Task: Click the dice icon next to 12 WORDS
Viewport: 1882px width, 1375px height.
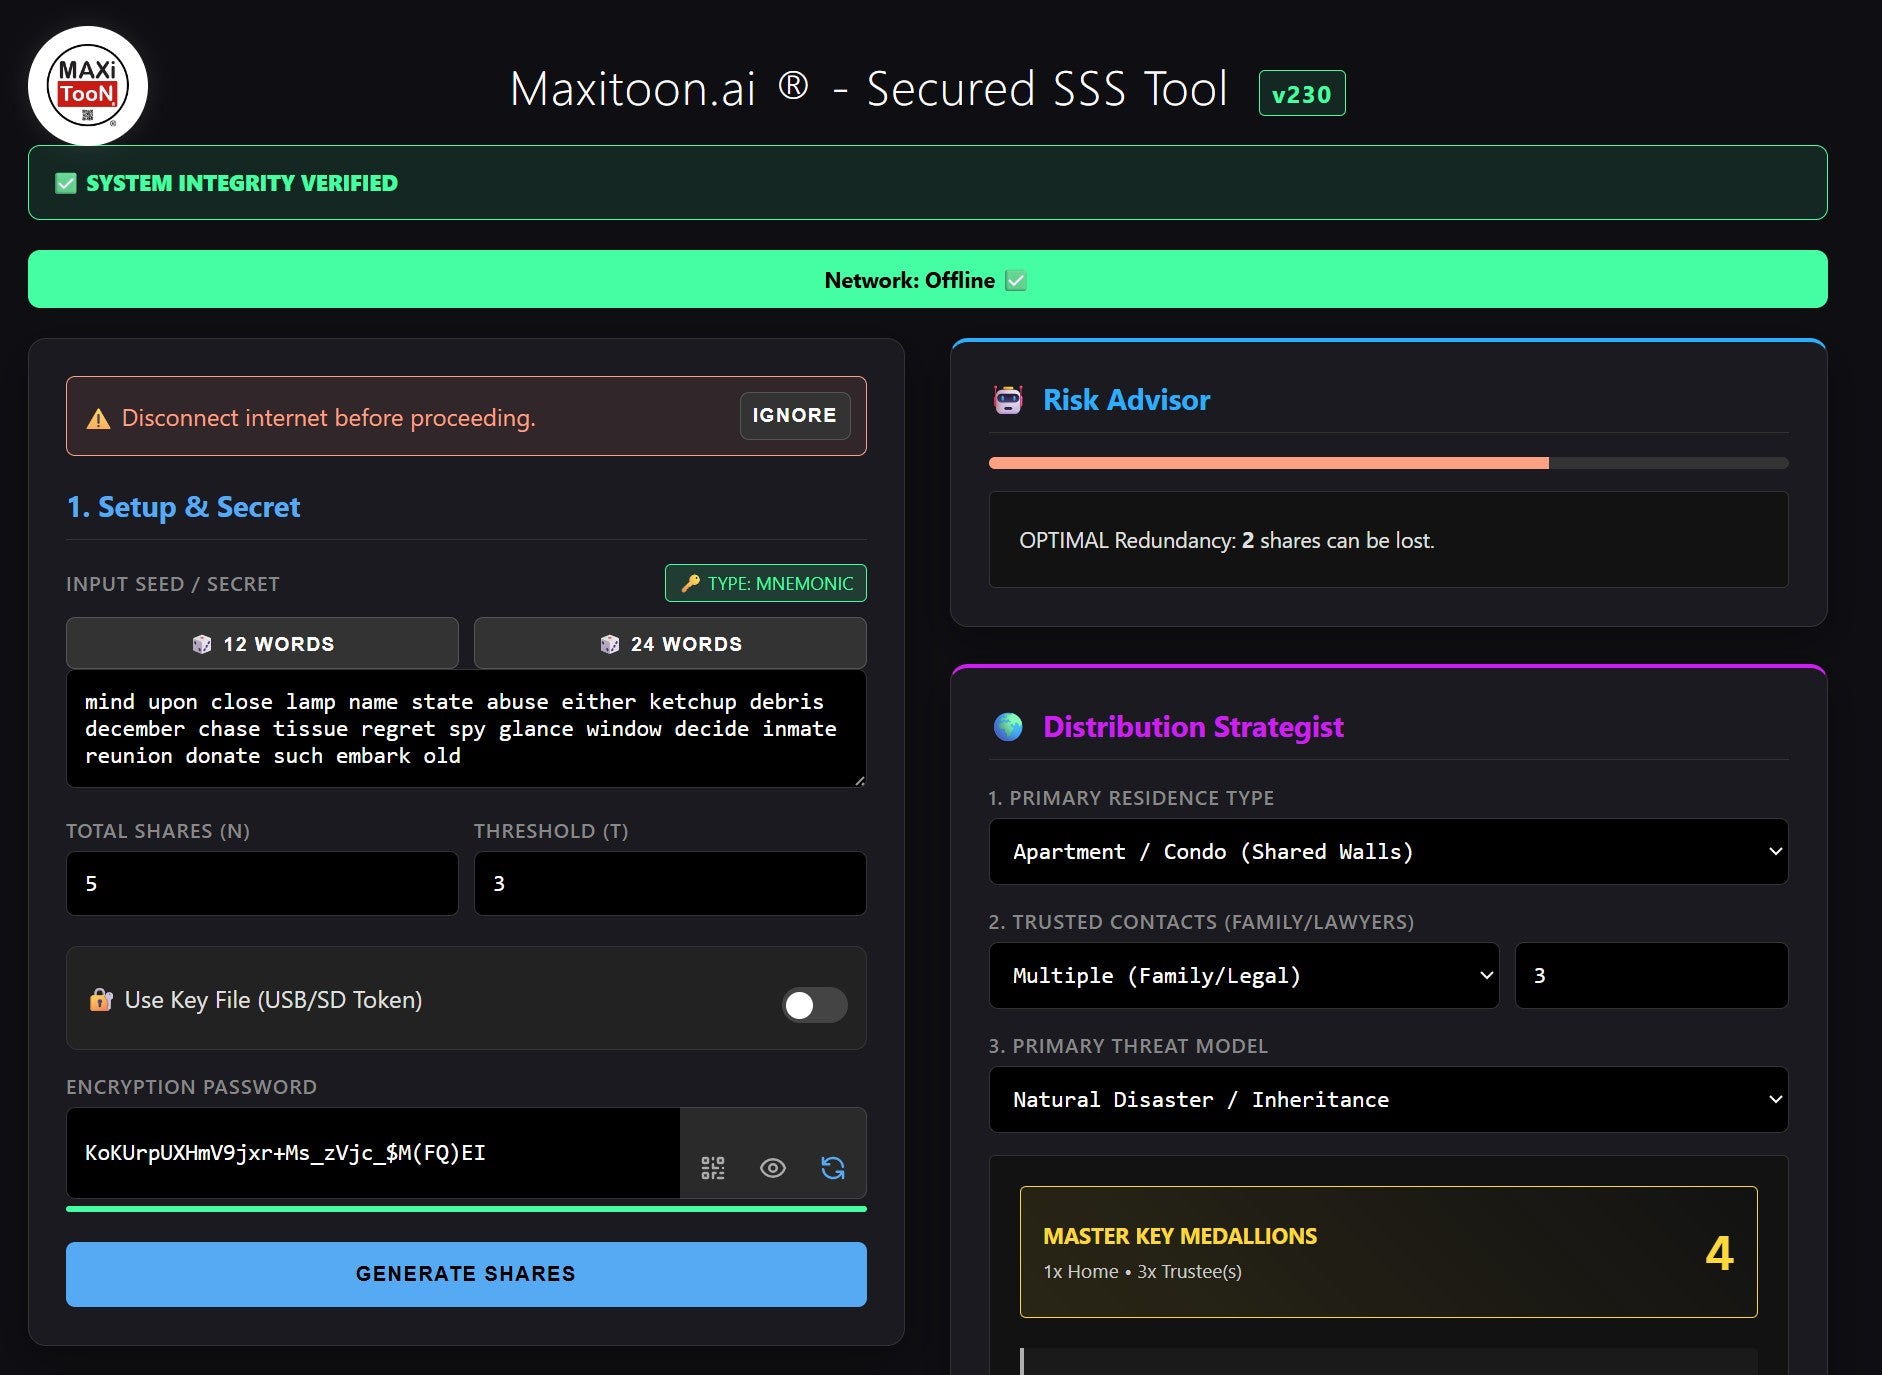Action: (203, 643)
